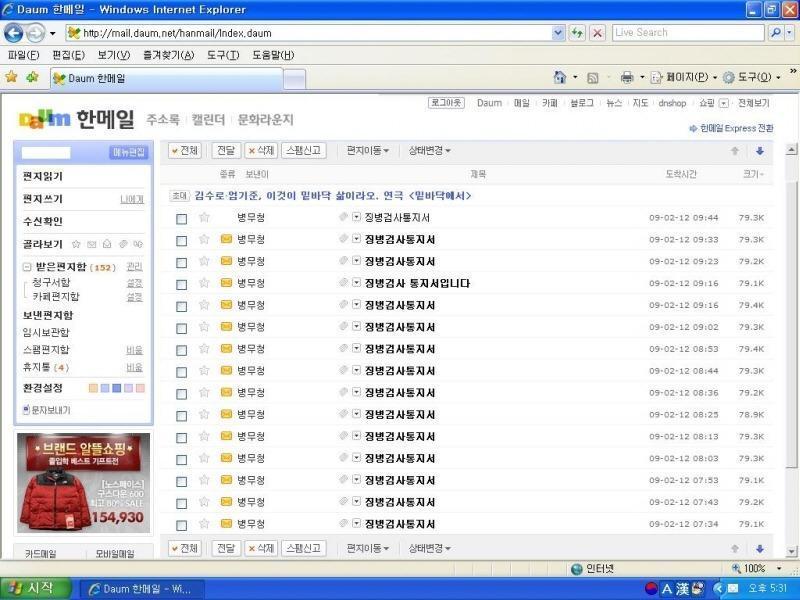Filter attachments via 골라보기 clip icon

tap(122, 244)
